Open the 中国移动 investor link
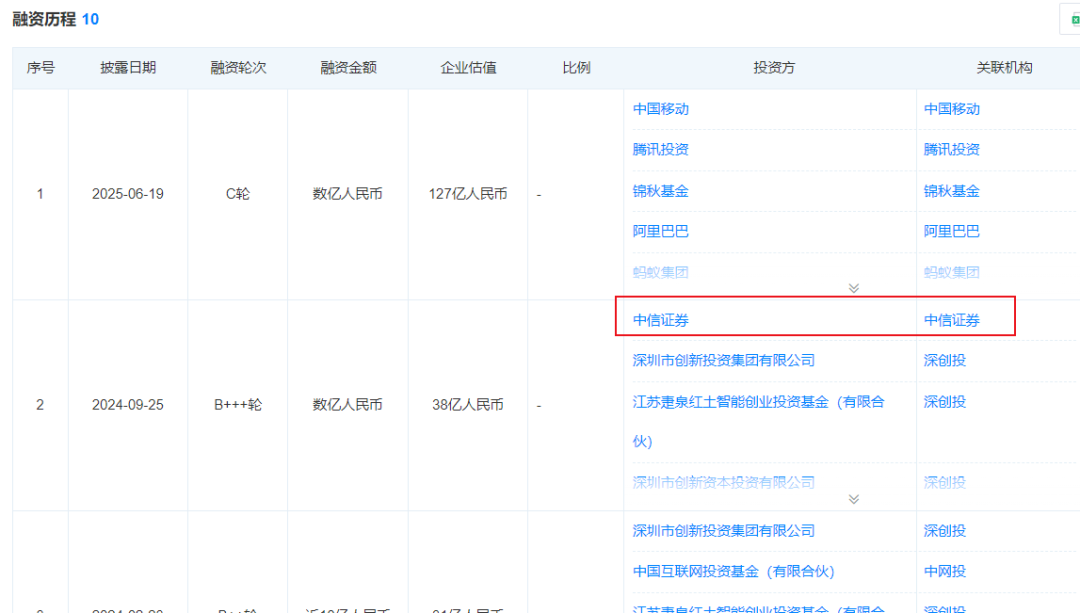 (x=660, y=109)
